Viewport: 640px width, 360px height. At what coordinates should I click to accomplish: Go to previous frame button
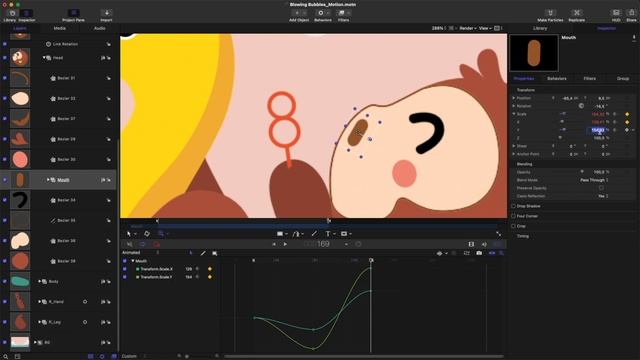coord(274,244)
